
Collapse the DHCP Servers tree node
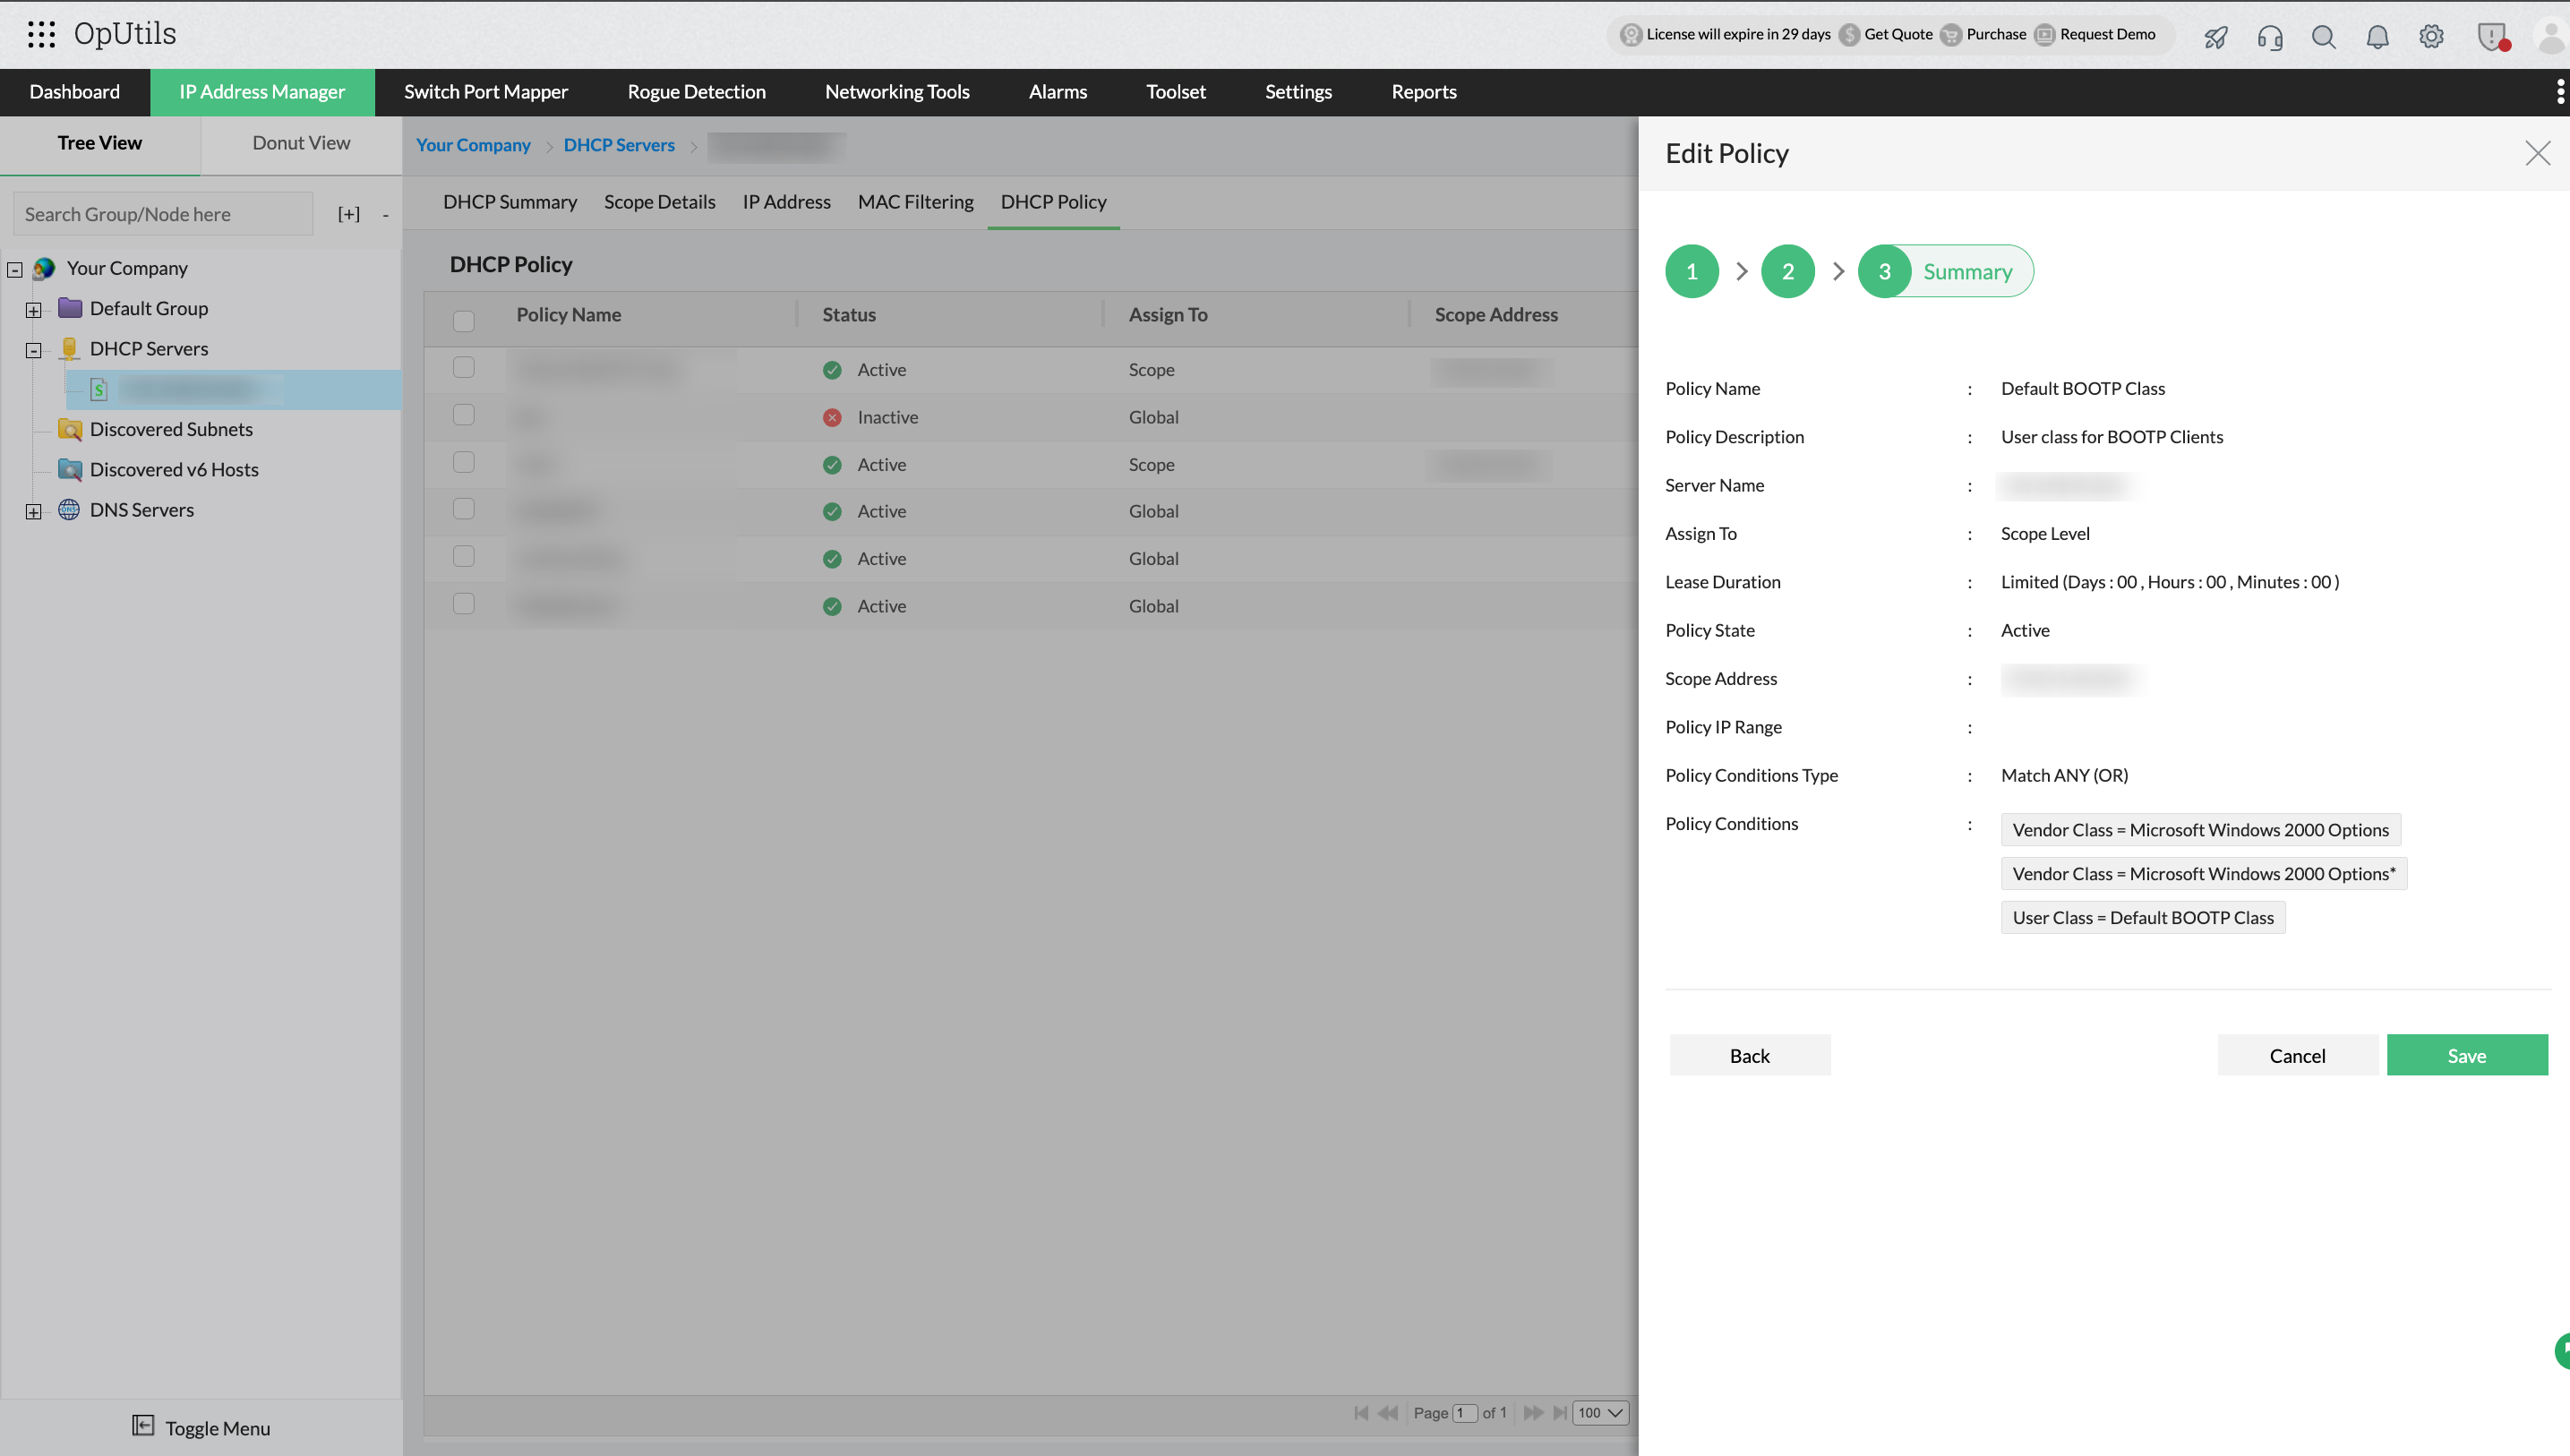(34, 350)
